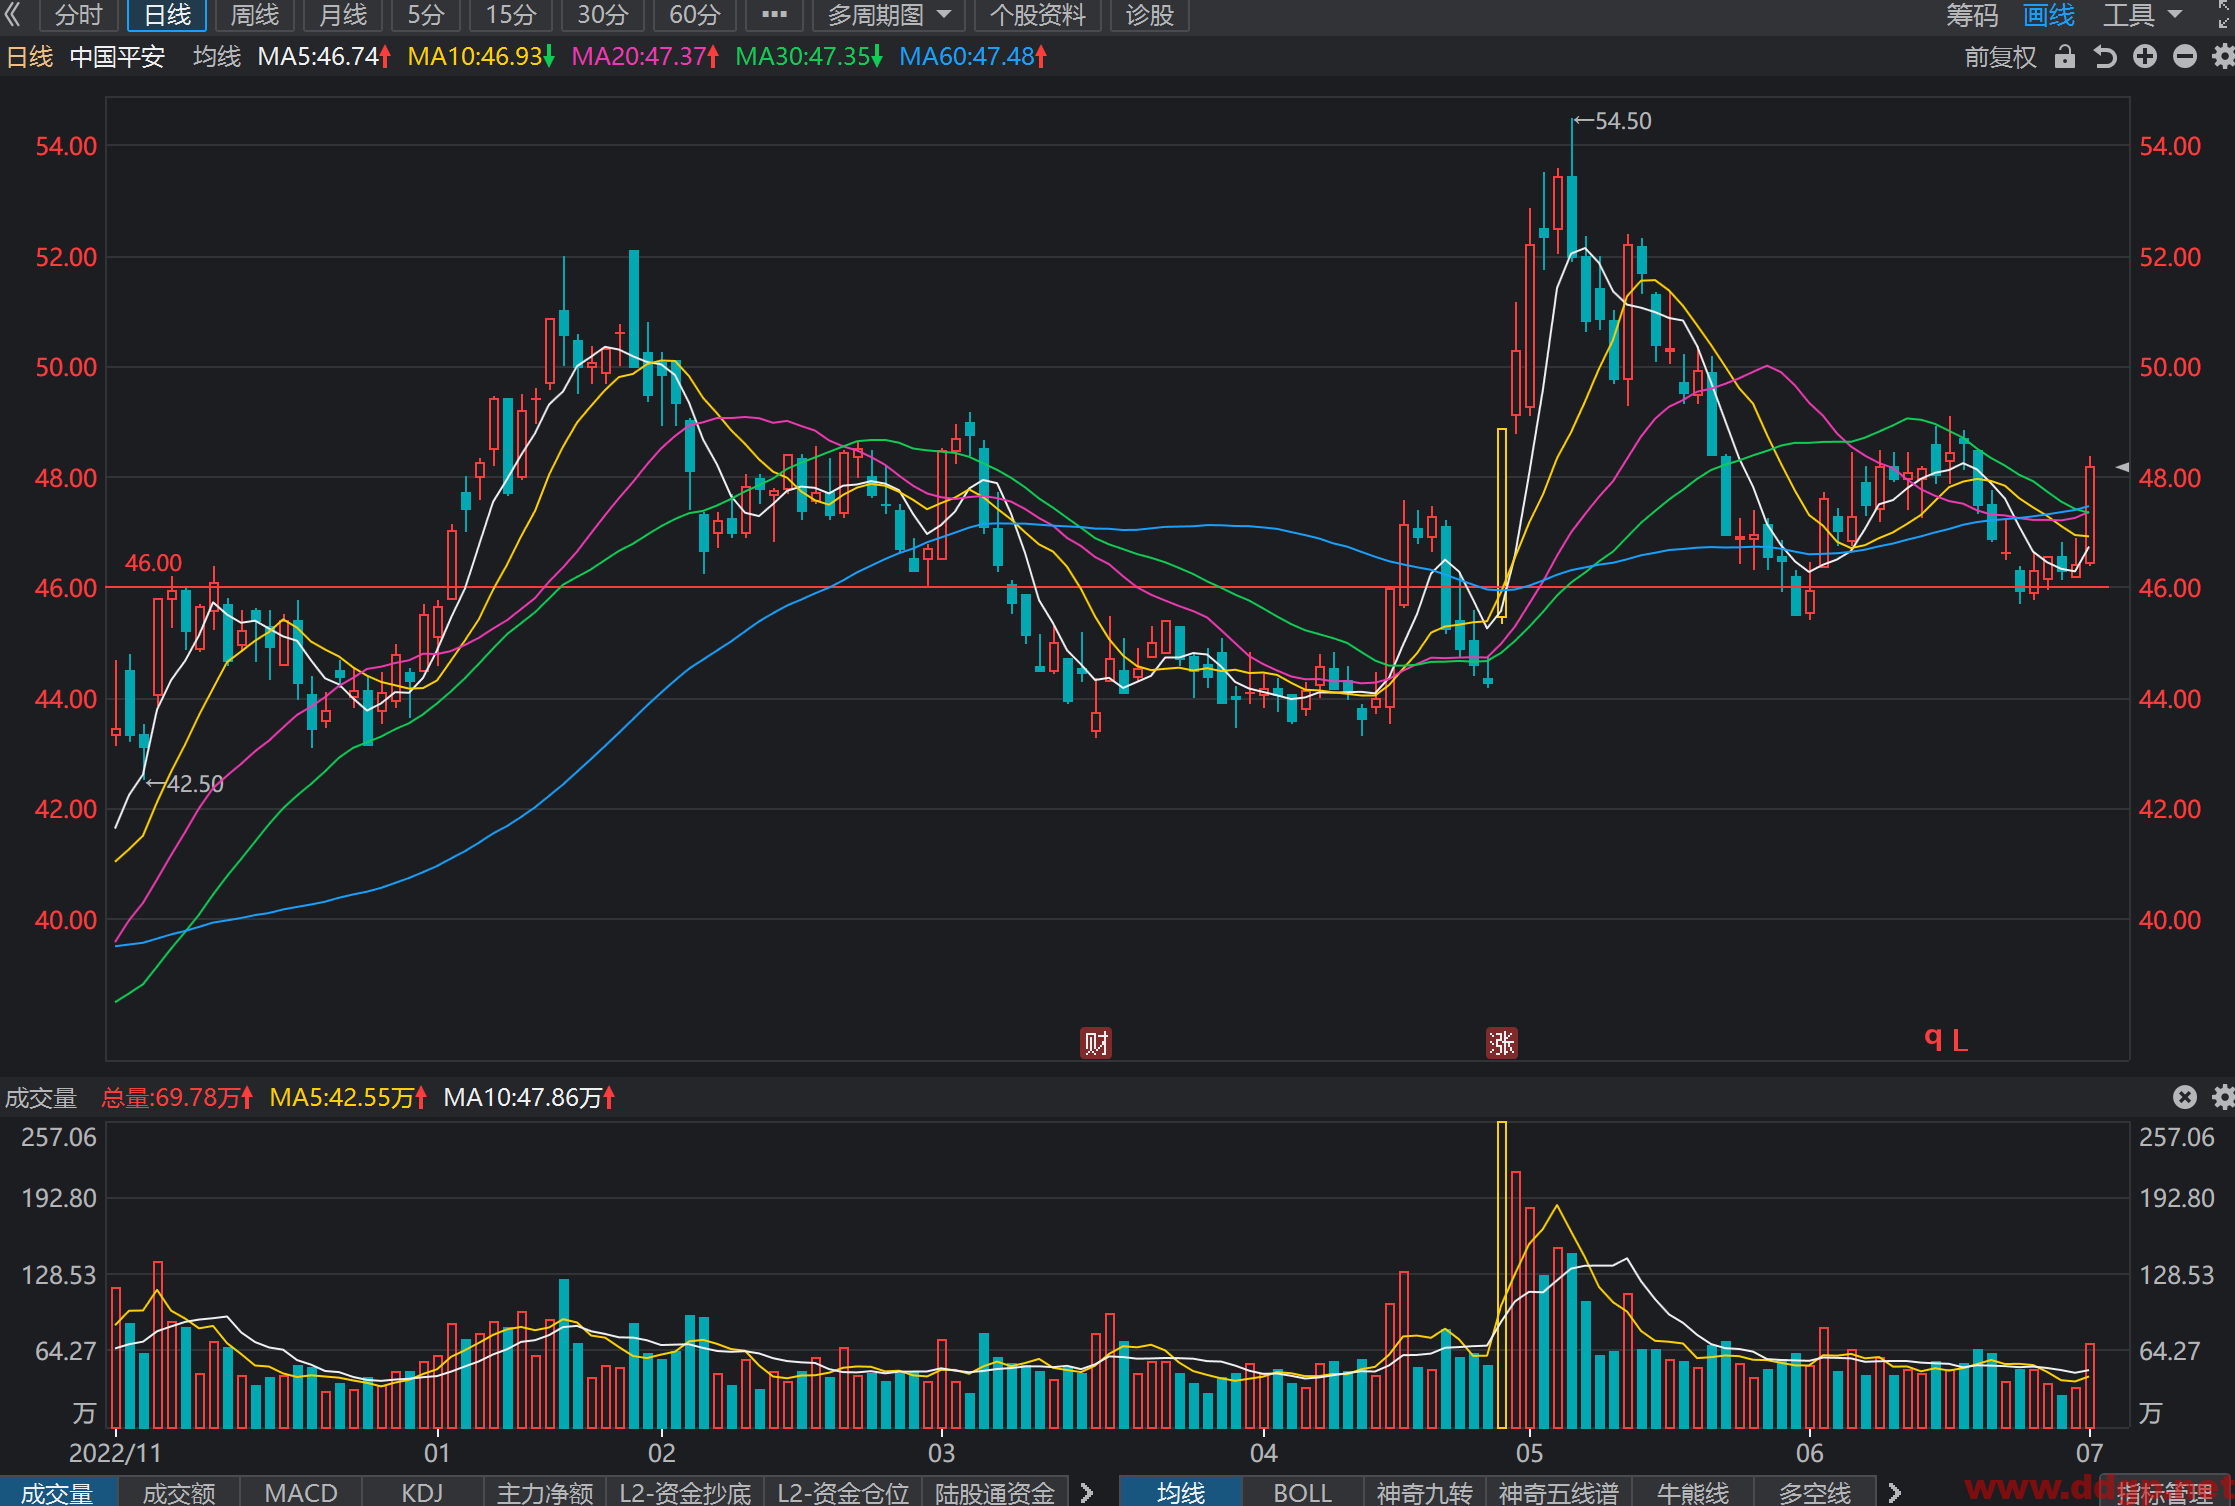Select the 60分 period tab
The height and width of the screenshot is (1506, 2235).
[695, 14]
